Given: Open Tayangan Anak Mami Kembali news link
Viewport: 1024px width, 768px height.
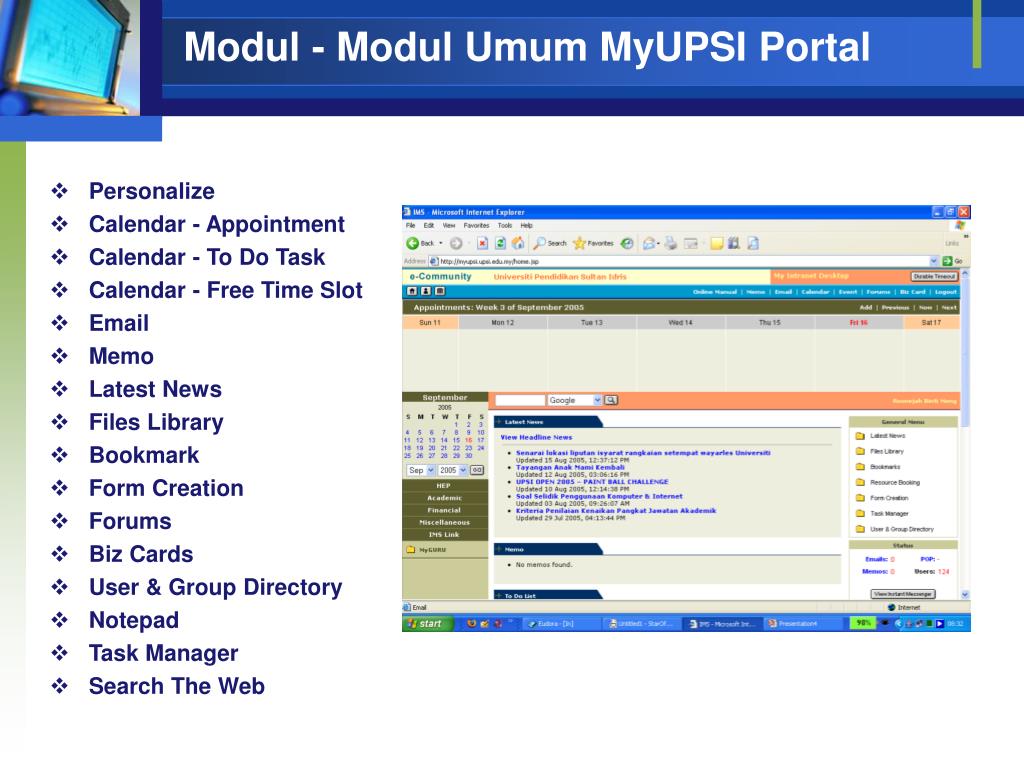Looking at the screenshot, I should [570, 467].
